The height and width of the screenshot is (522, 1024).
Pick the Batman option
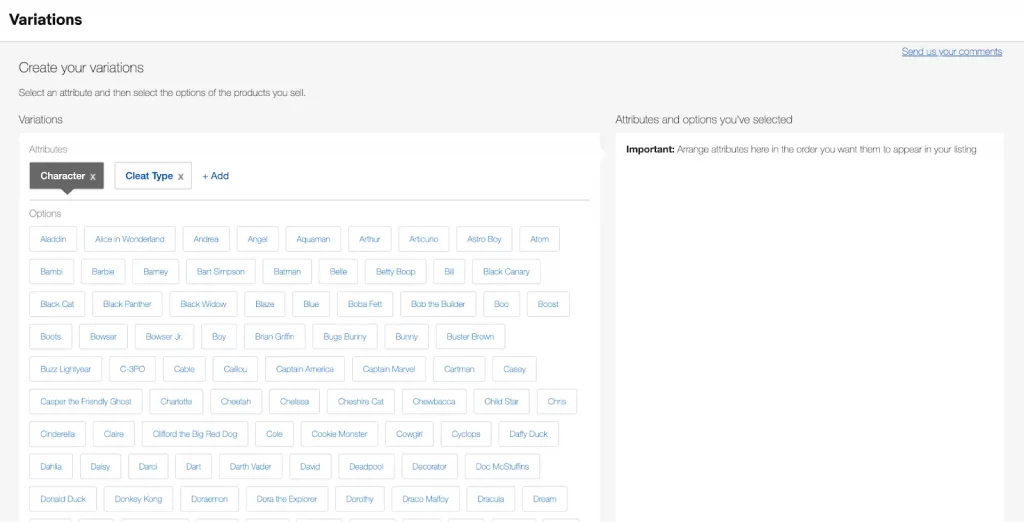pyautogui.click(x=287, y=272)
